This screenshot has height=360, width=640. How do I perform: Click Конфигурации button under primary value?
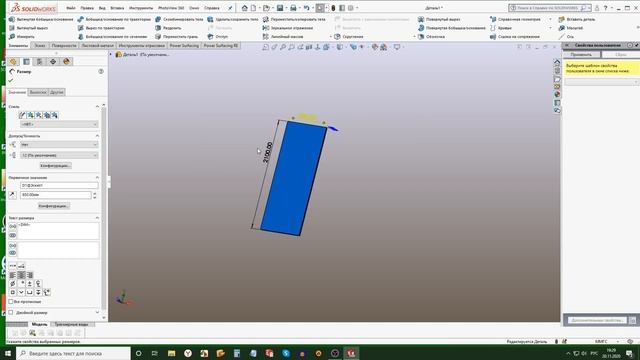(54, 206)
